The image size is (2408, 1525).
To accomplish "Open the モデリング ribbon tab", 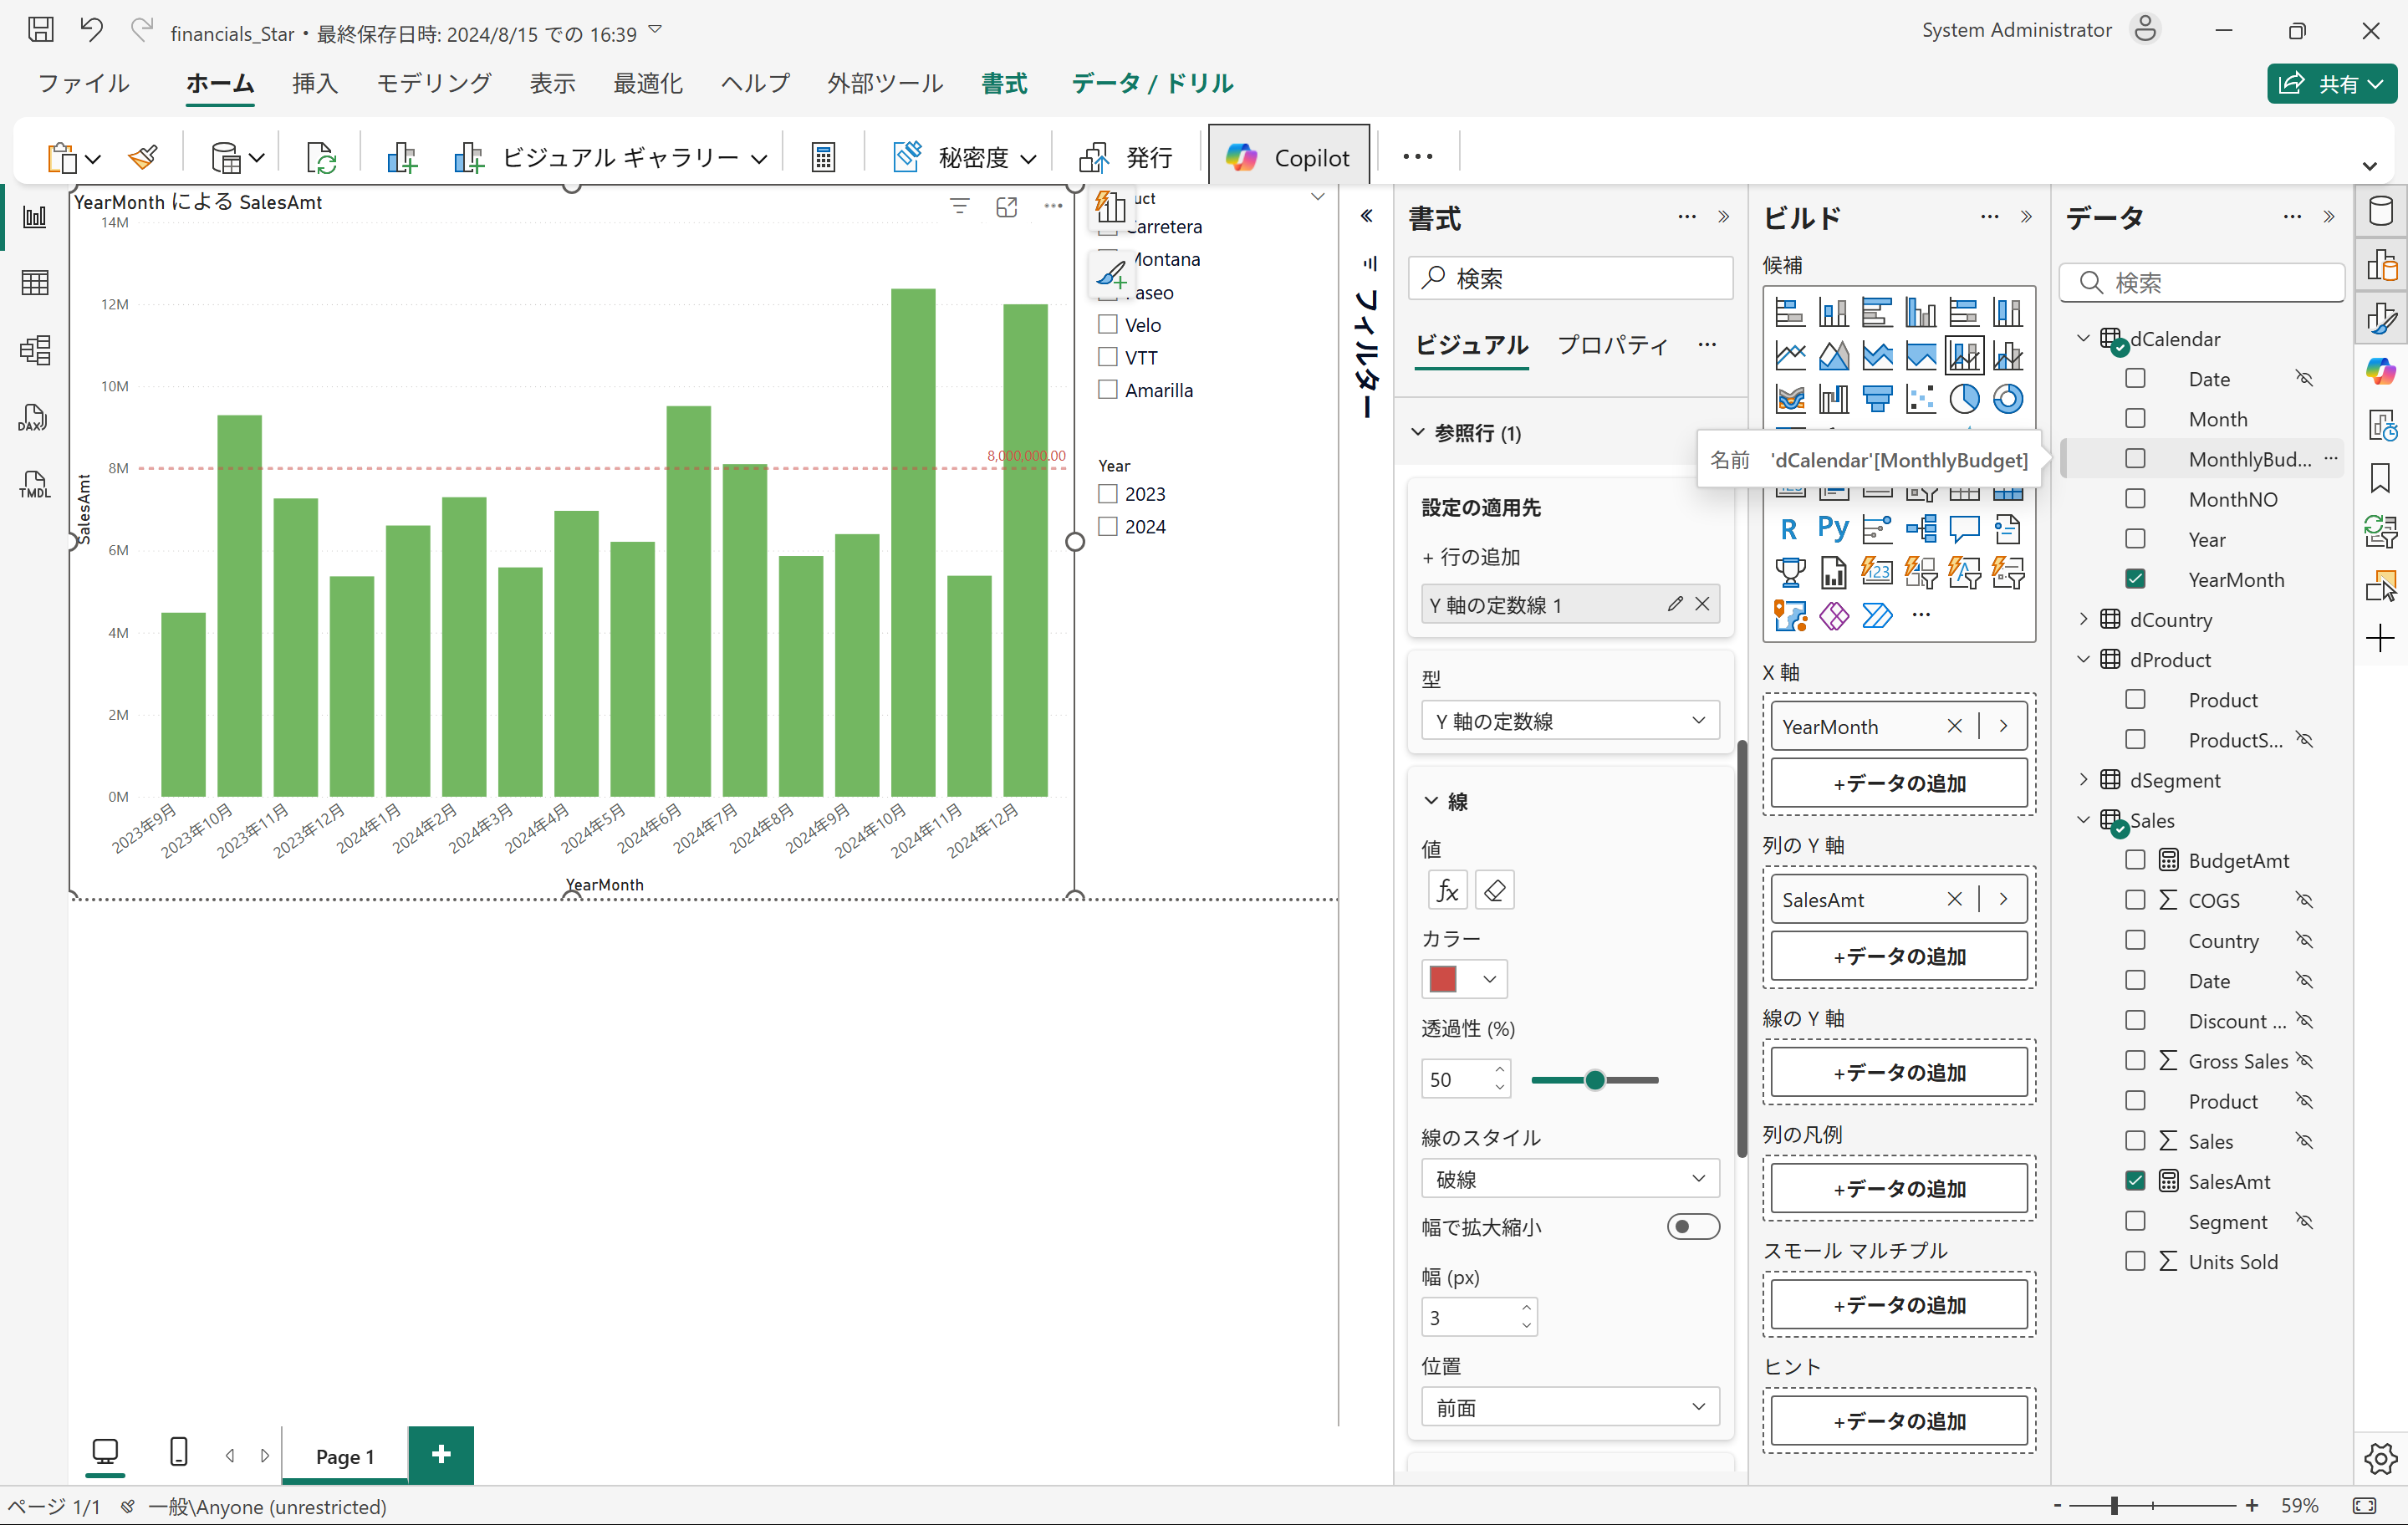I will [x=433, y=83].
